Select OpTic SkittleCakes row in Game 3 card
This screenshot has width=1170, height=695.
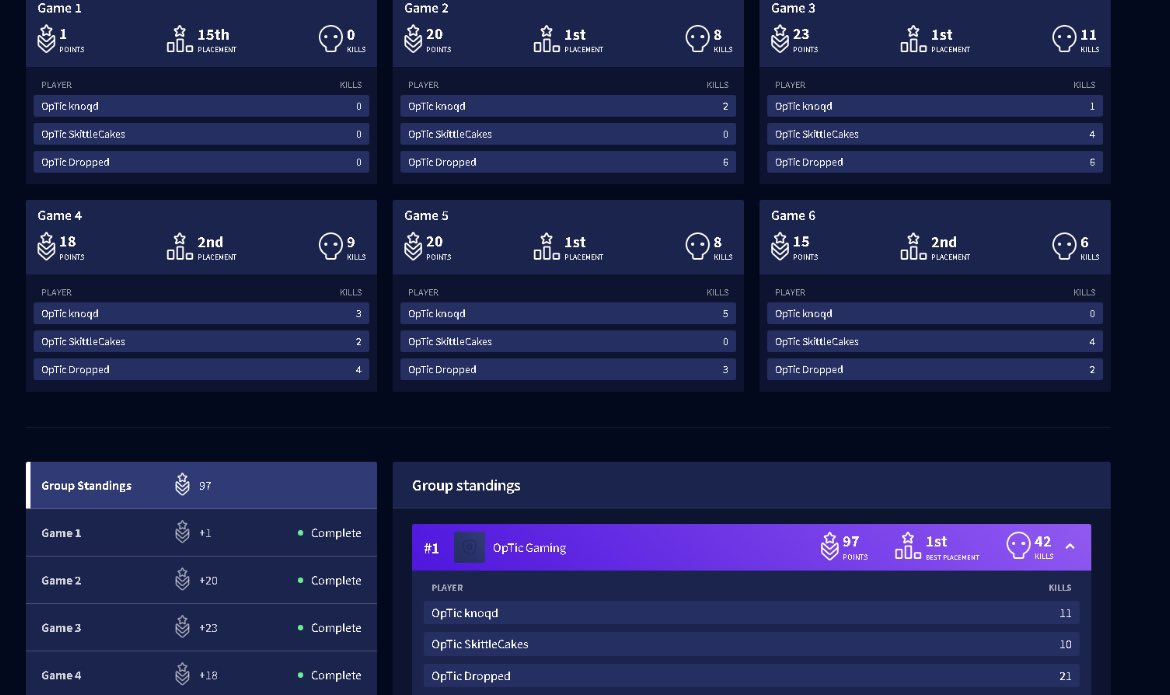click(935, 134)
